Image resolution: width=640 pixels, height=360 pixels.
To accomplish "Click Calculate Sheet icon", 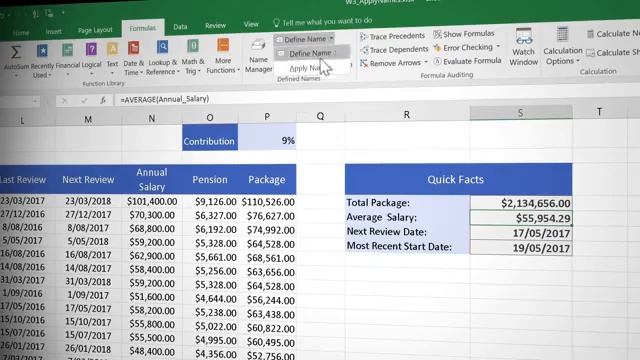I will click(590, 53).
